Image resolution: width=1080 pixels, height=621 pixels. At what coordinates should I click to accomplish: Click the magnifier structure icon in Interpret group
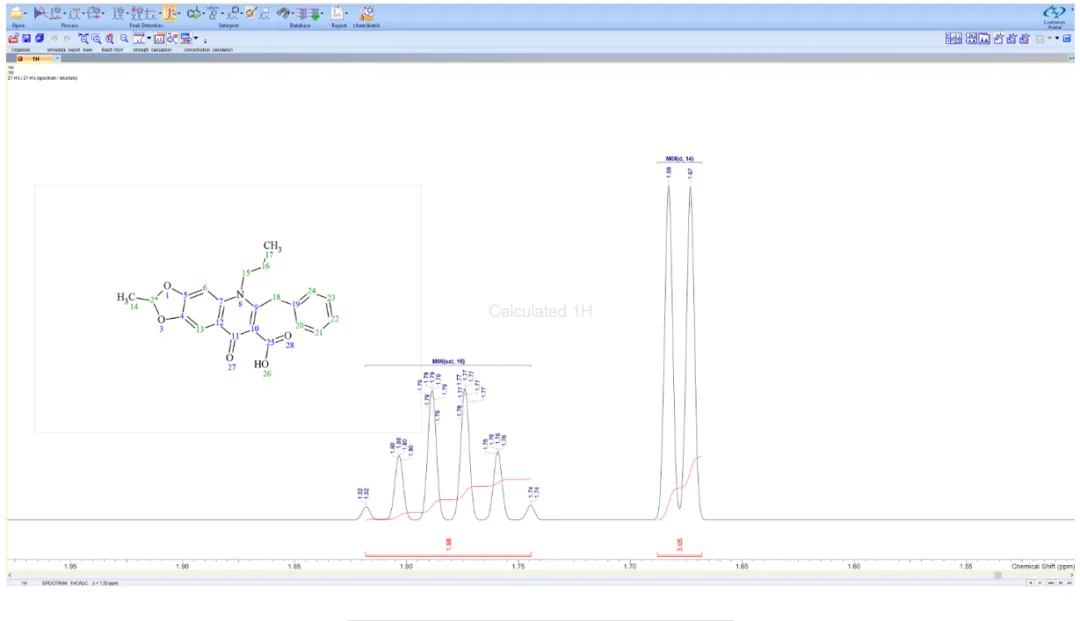click(234, 13)
